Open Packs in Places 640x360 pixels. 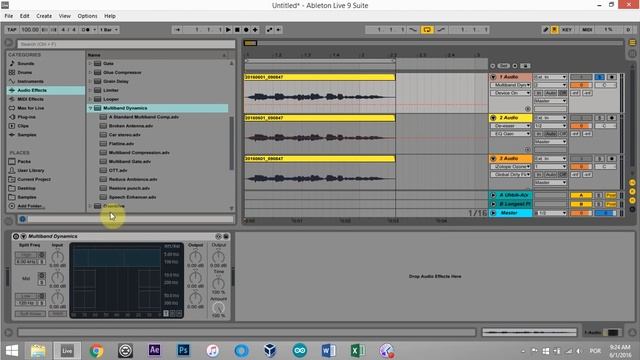[24, 161]
